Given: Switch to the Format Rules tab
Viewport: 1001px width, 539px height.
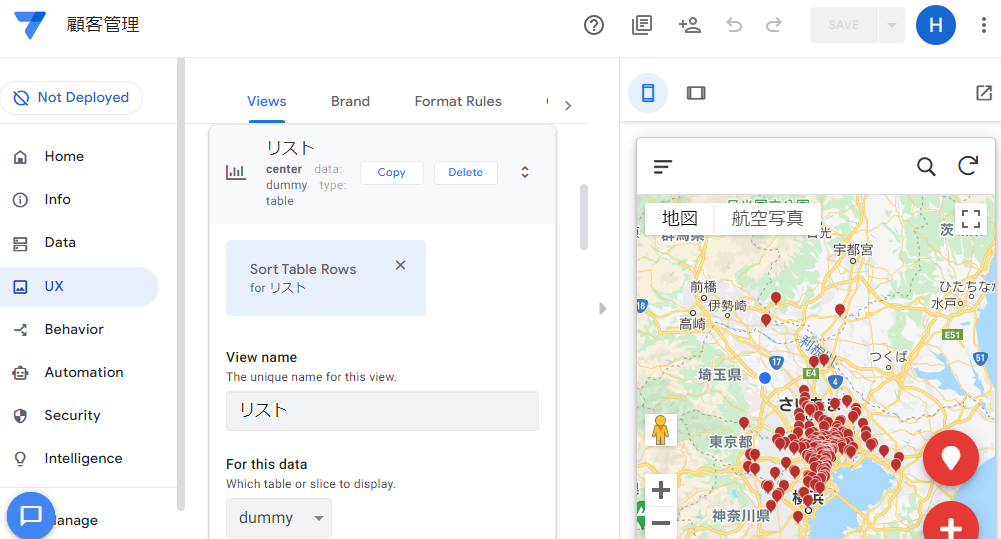Looking at the screenshot, I should coord(458,102).
